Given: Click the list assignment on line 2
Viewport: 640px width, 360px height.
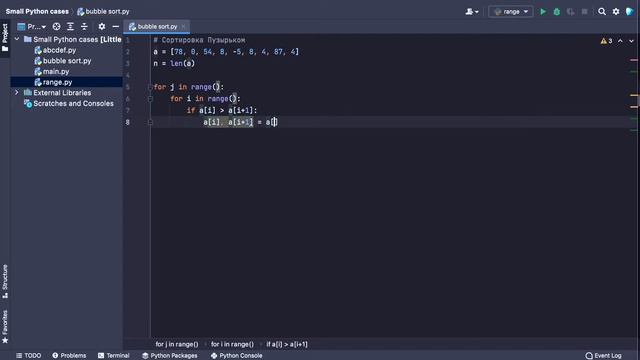Looking at the screenshot, I should 226,52.
